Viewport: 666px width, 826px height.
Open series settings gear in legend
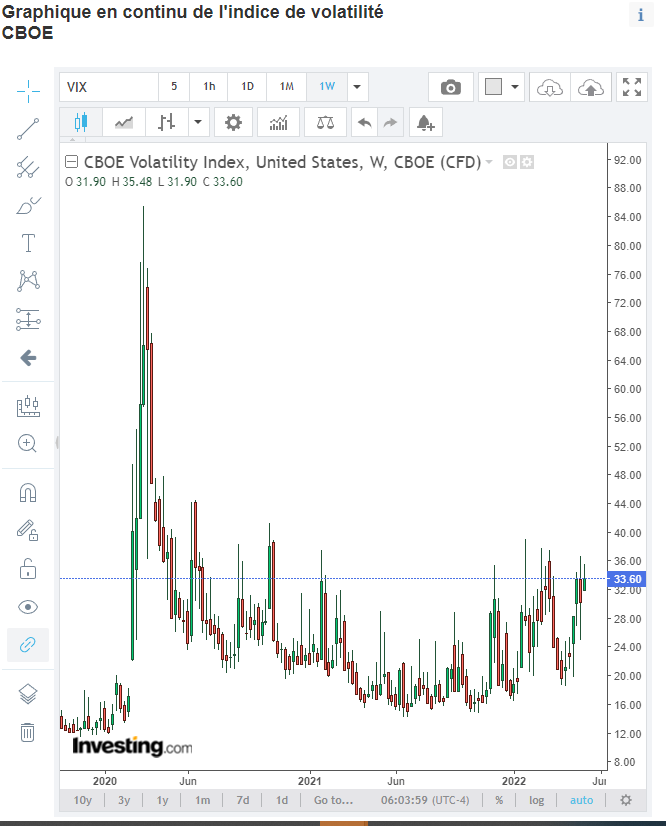(527, 162)
